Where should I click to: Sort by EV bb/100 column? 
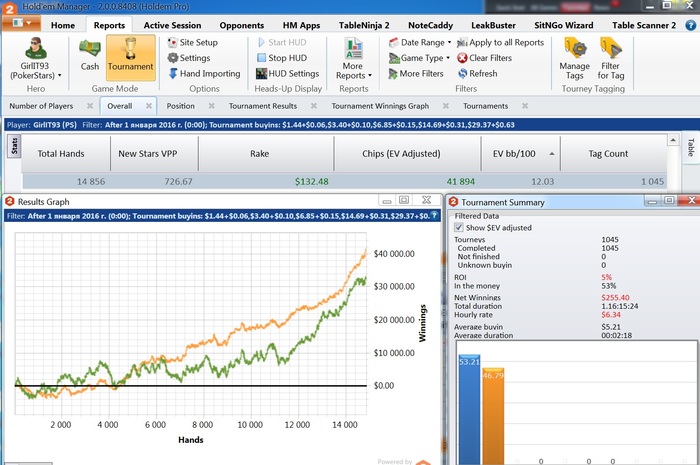[521, 154]
